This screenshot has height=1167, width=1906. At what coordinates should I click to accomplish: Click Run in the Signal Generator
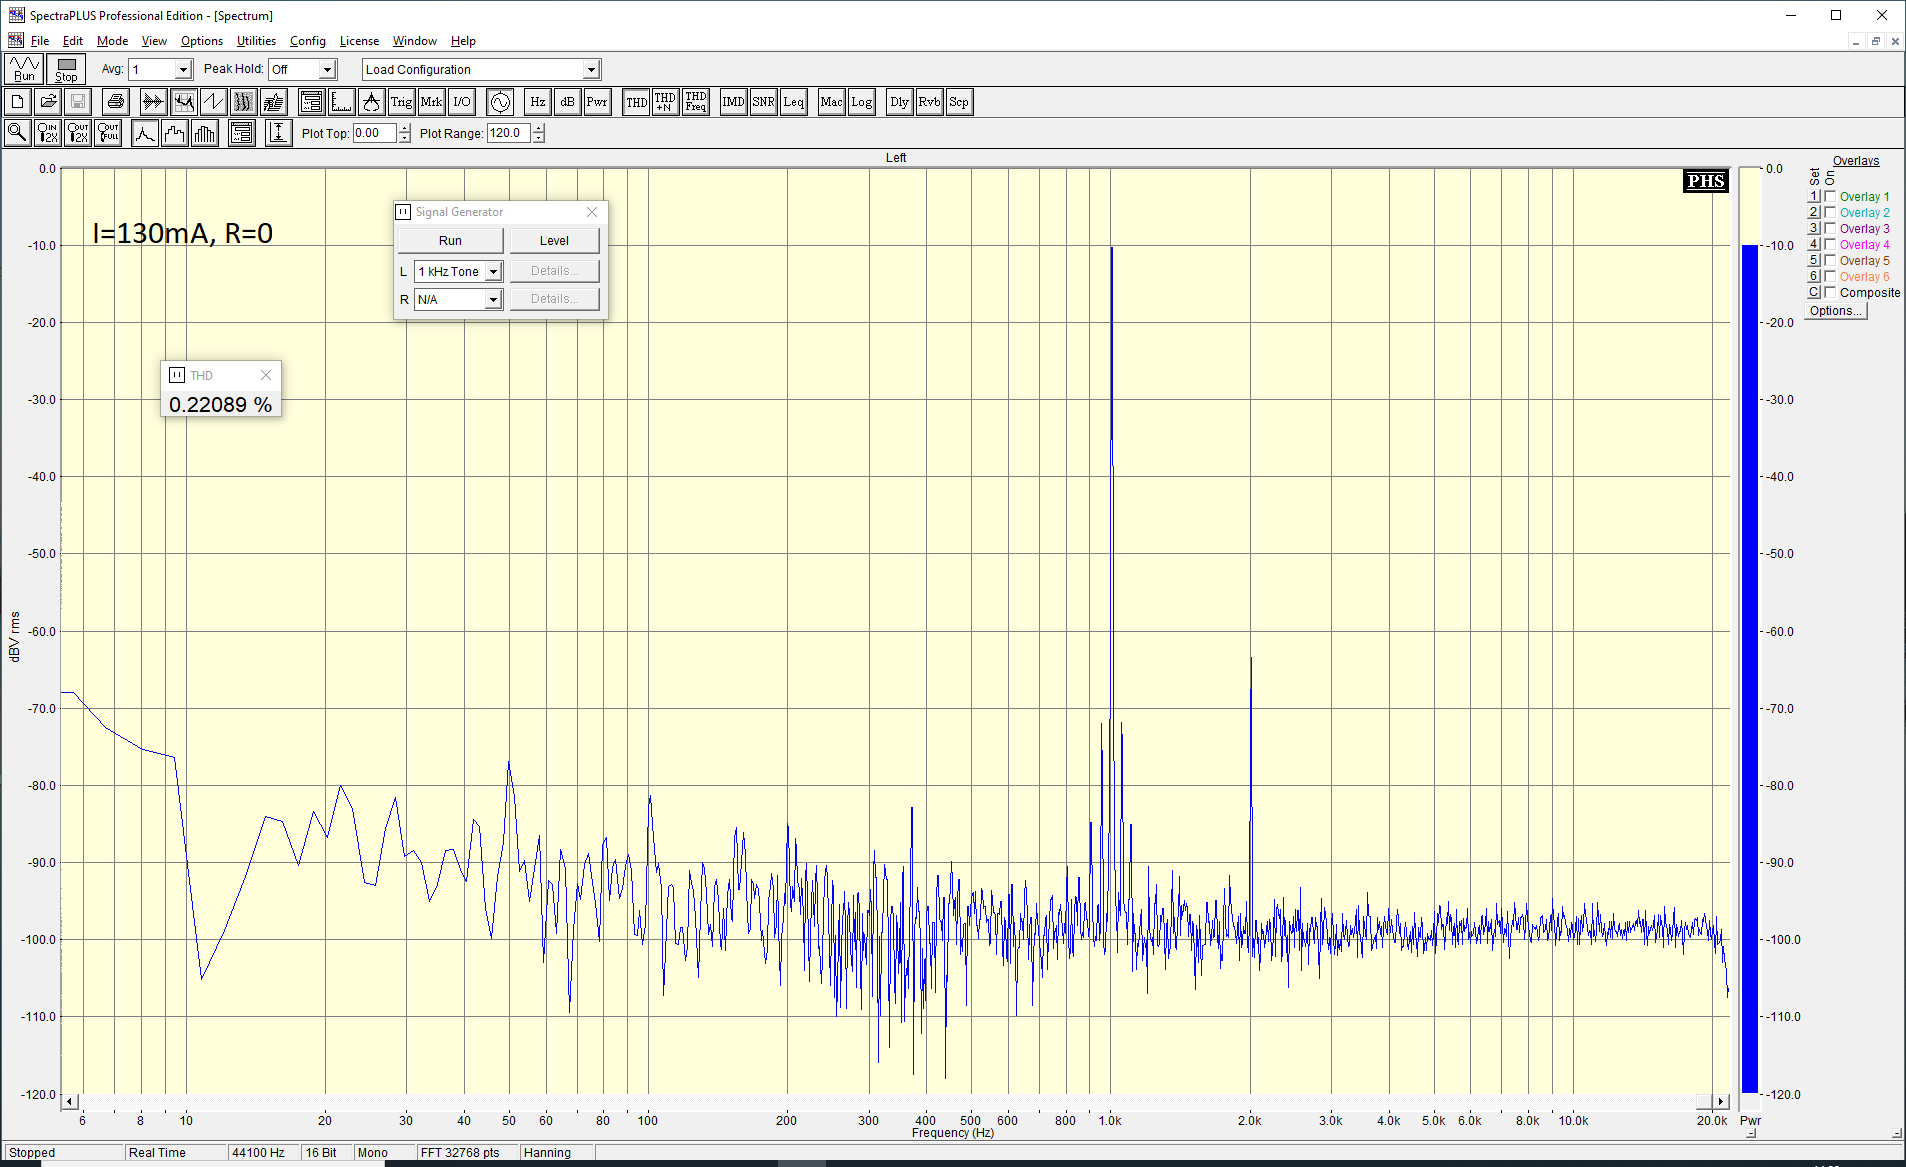pos(450,241)
